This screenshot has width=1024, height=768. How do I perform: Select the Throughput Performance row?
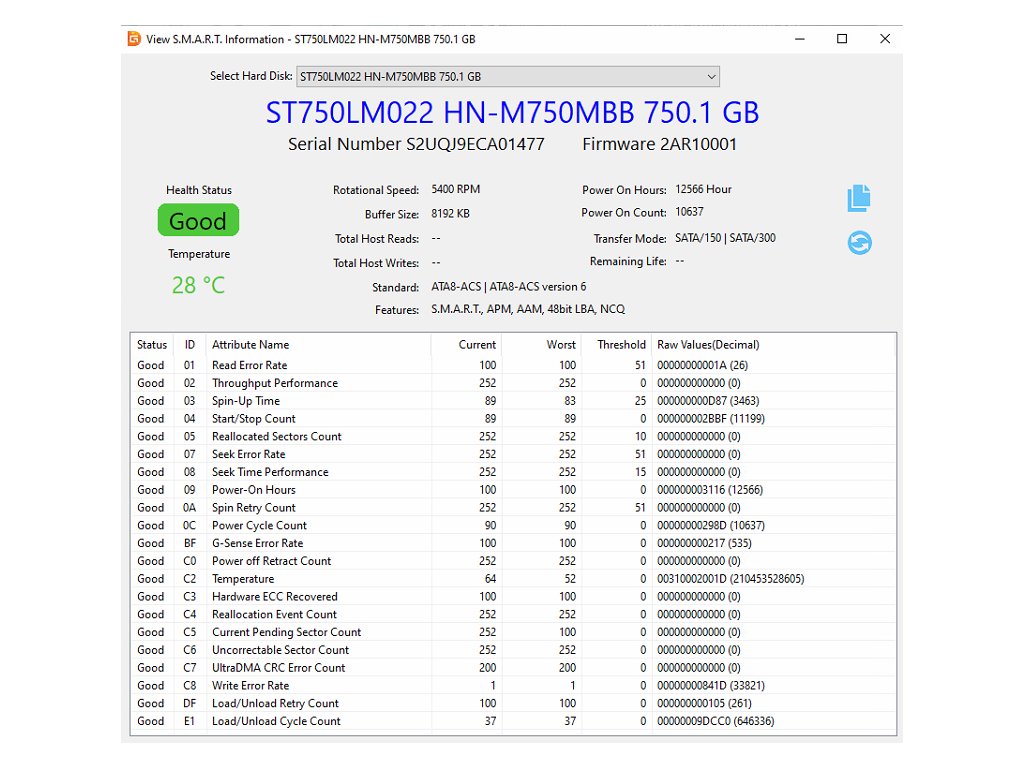513,383
